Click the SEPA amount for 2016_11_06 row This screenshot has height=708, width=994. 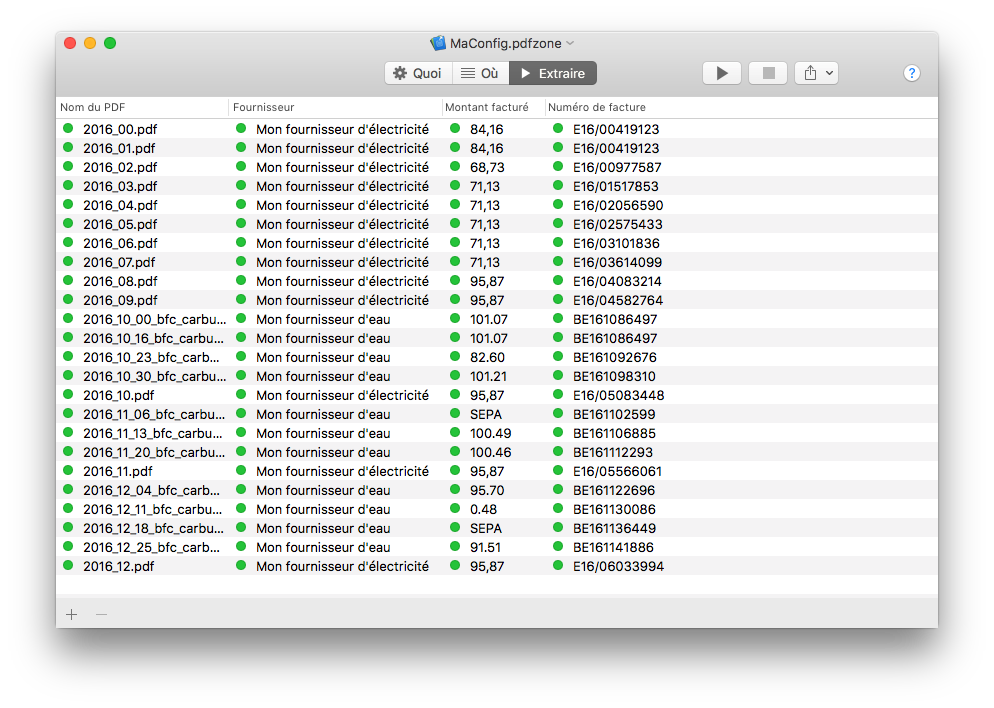[x=486, y=414]
